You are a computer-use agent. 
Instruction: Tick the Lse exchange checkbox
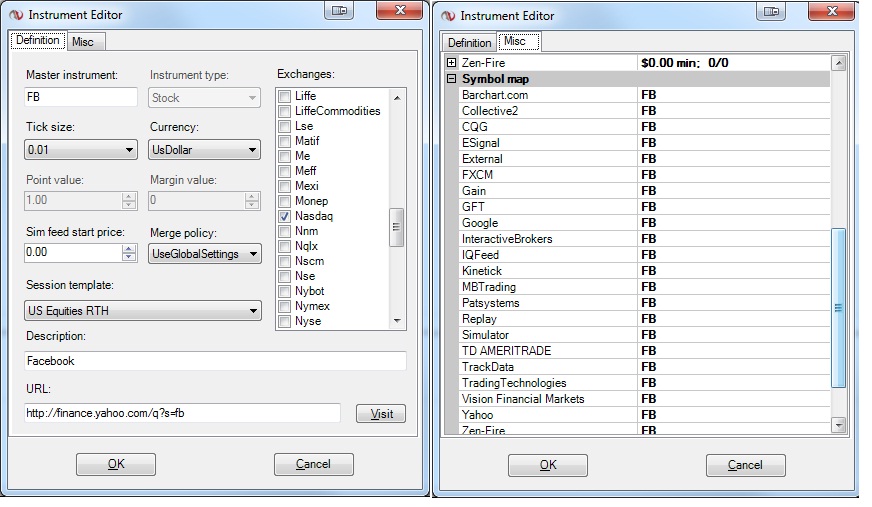(x=285, y=126)
